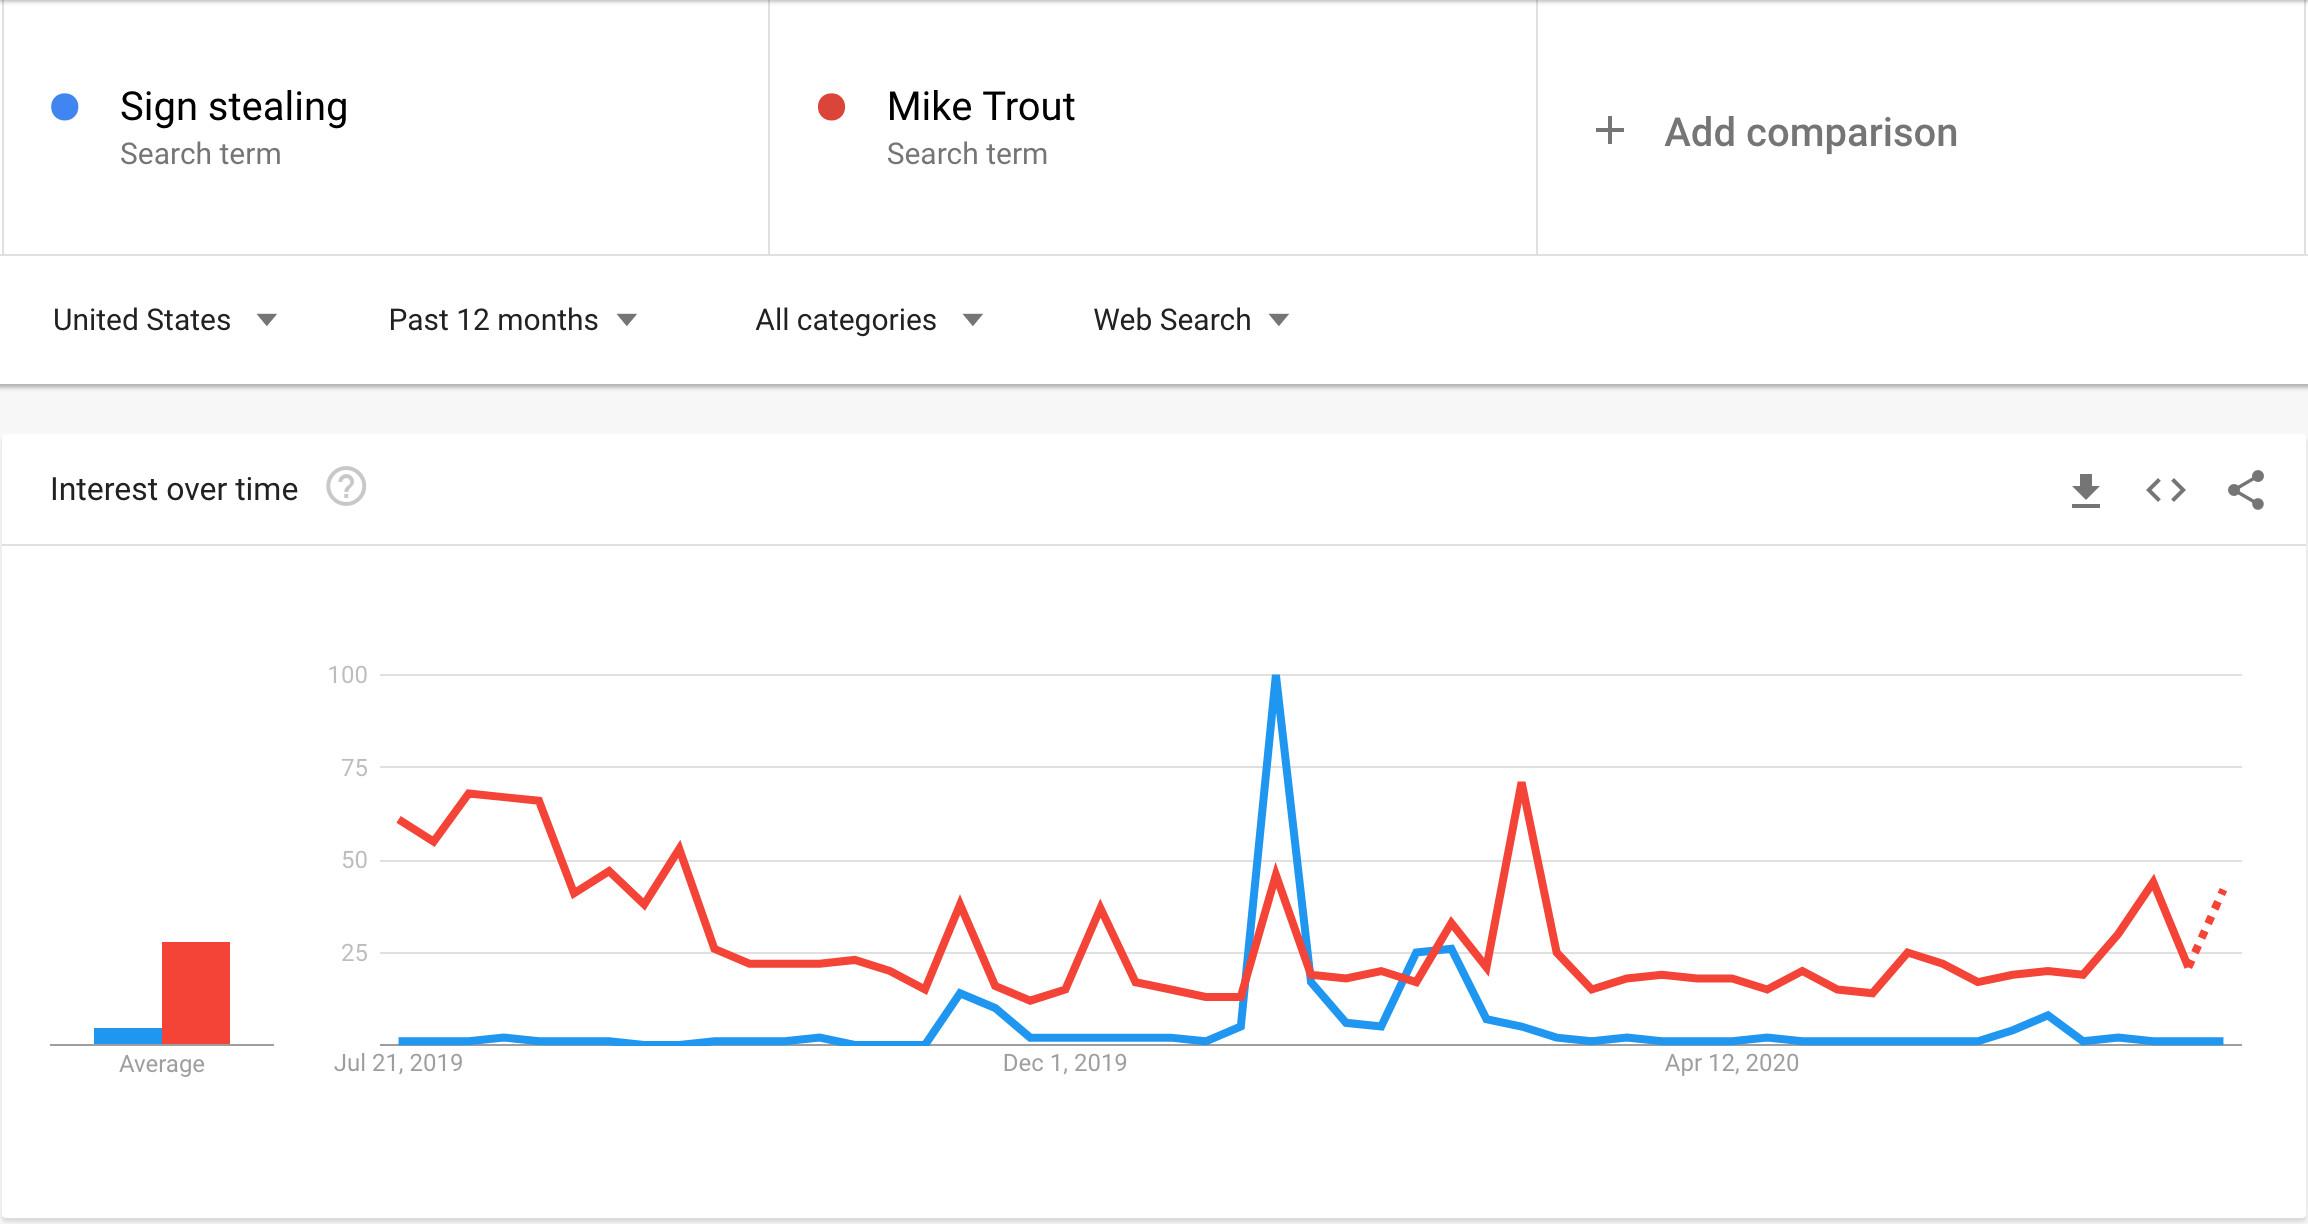2308x1224 pixels.
Task: Click the Add comparison button
Action: coord(1810,132)
